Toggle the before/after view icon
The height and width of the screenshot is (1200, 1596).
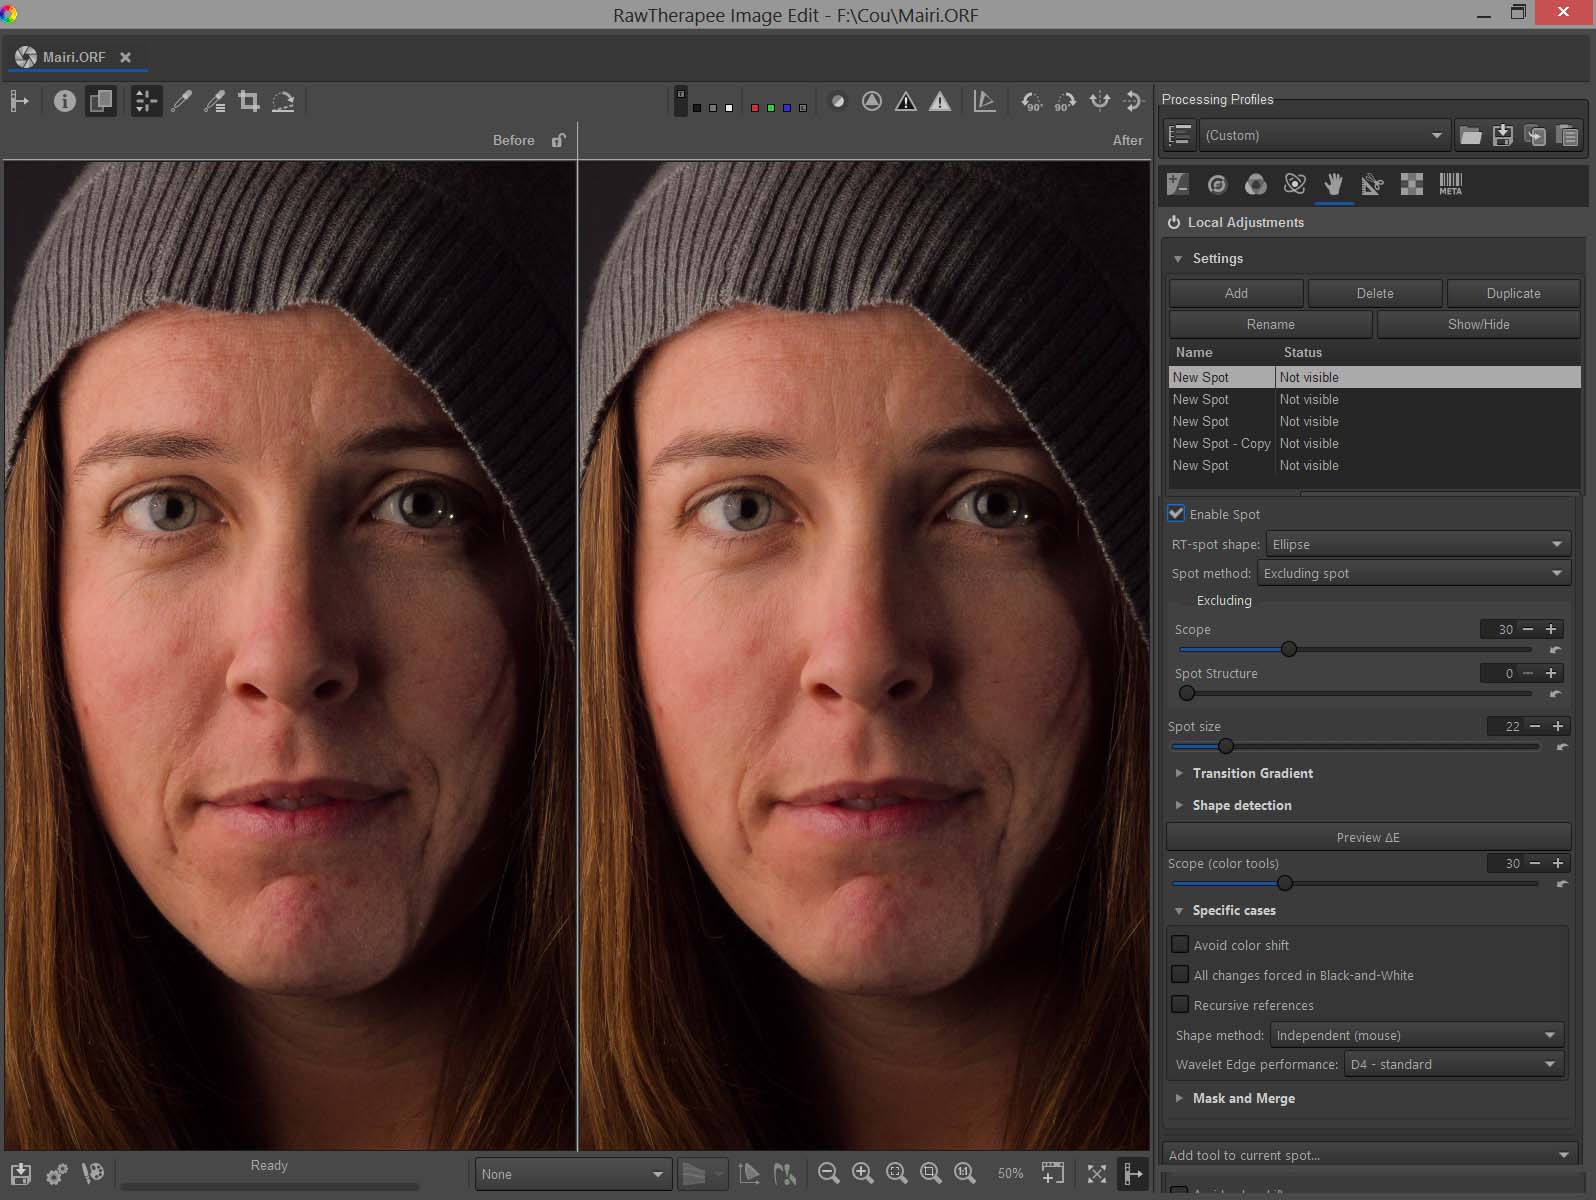[x=101, y=101]
